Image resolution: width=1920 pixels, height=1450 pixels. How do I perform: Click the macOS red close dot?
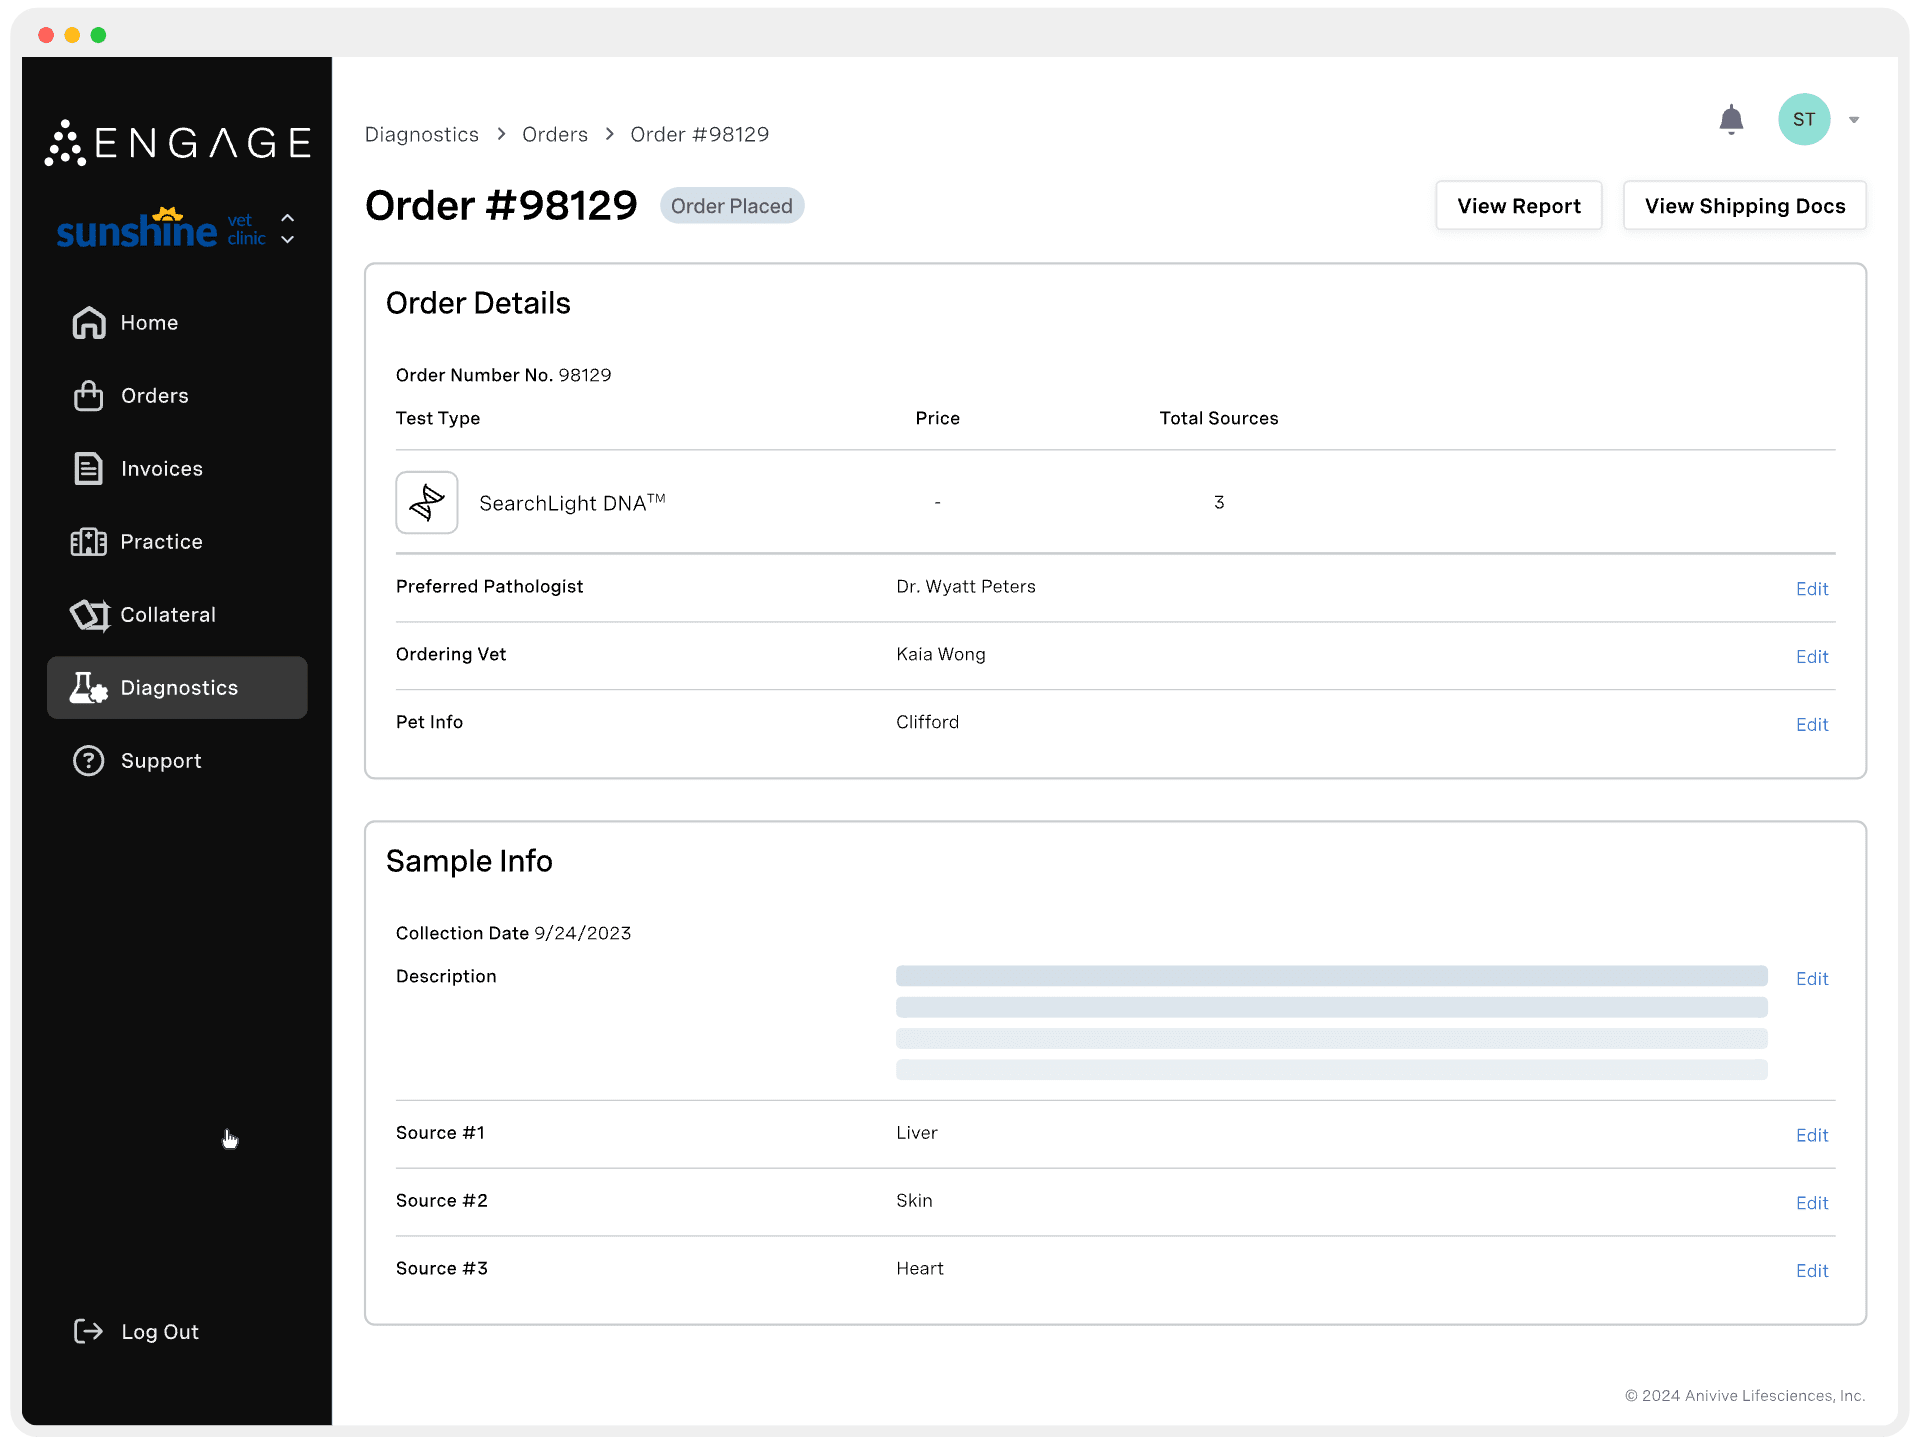pos(46,35)
